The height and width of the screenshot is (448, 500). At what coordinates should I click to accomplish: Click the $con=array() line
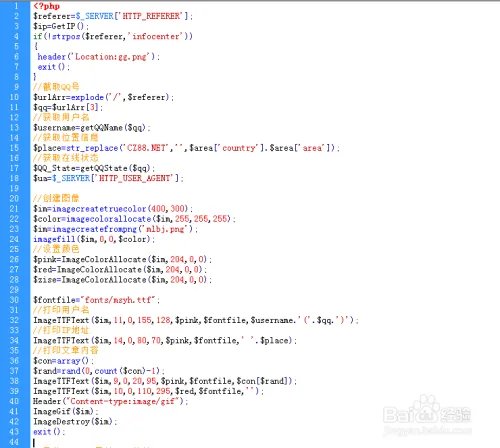[x=63, y=361]
